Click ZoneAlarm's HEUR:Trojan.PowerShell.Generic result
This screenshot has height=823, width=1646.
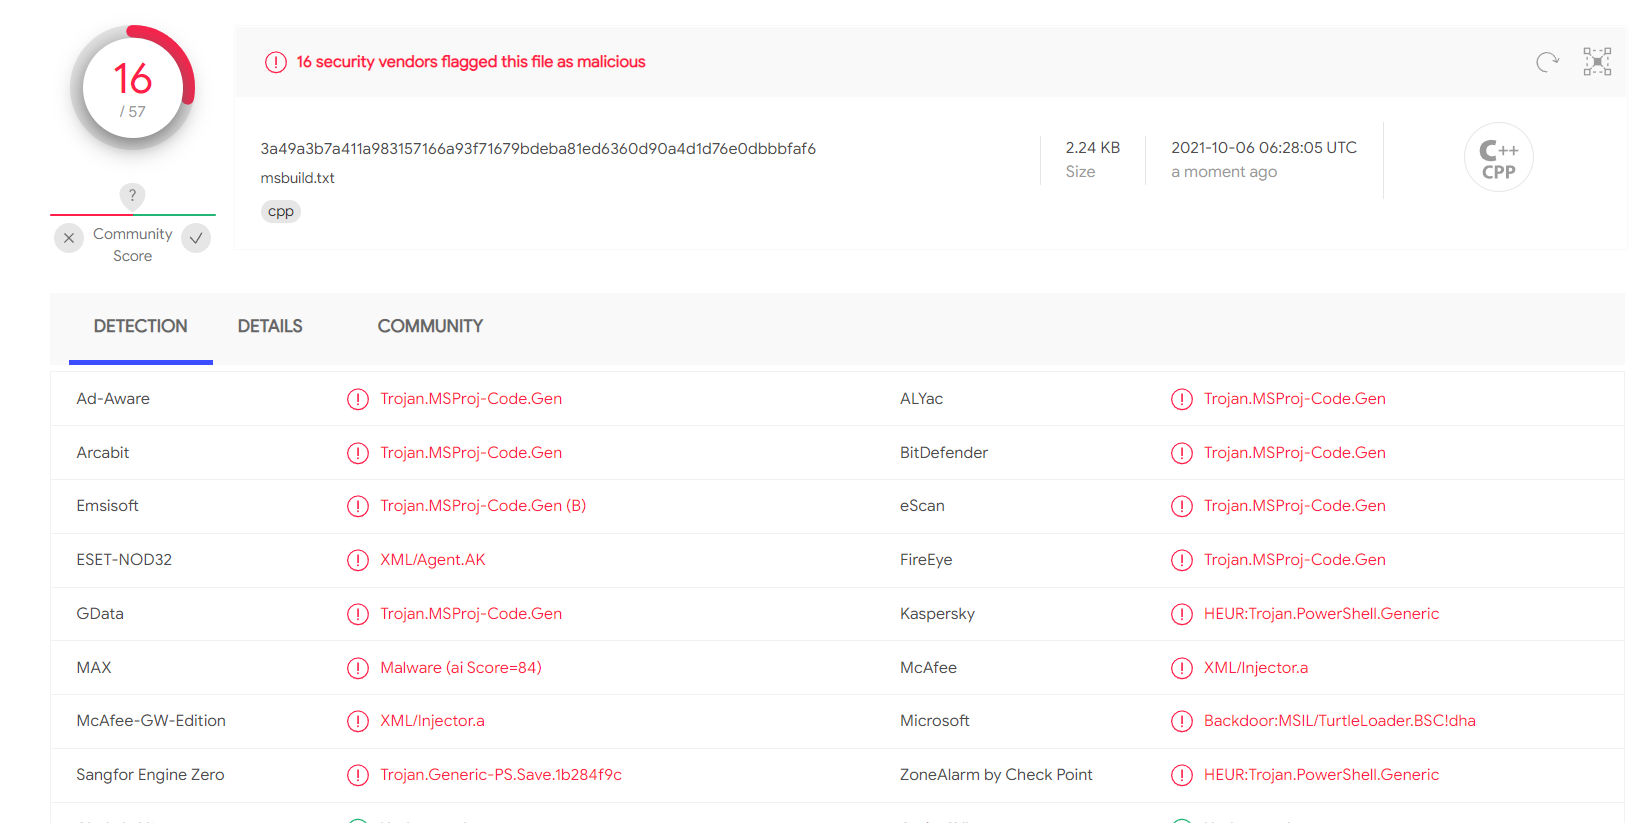[1322, 775]
